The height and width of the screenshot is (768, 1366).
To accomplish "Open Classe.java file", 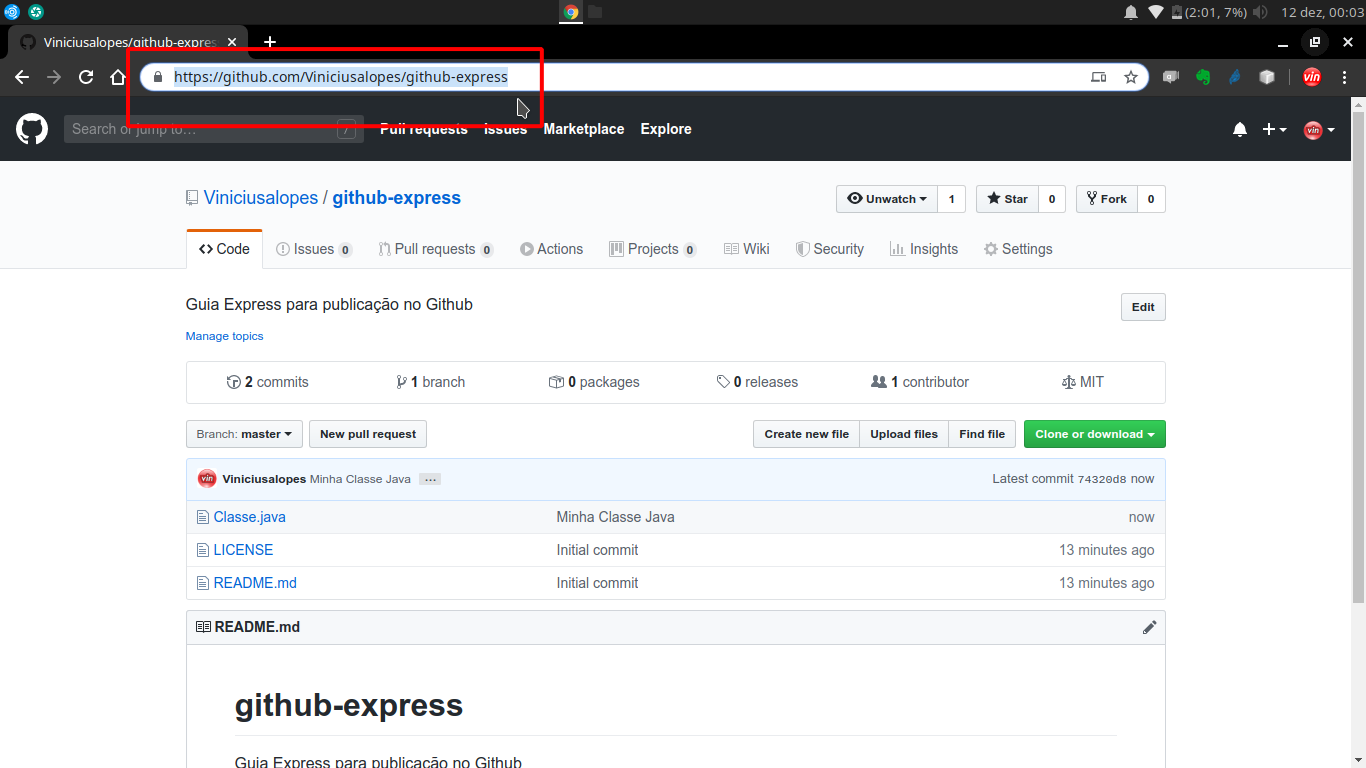I will pos(249,517).
